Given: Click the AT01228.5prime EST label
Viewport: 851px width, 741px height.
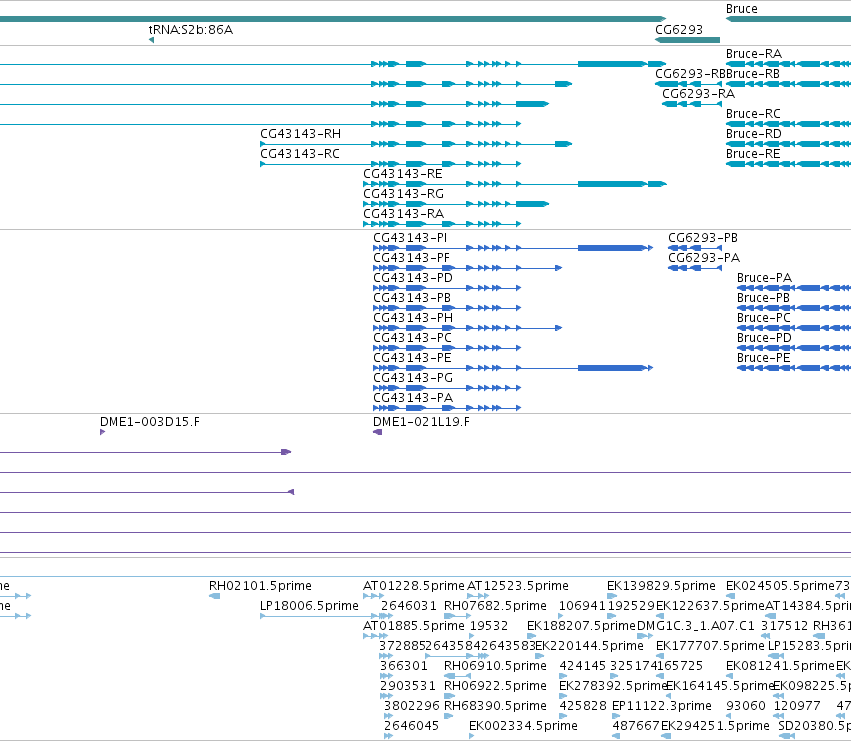Looking at the screenshot, I should pos(414,586).
